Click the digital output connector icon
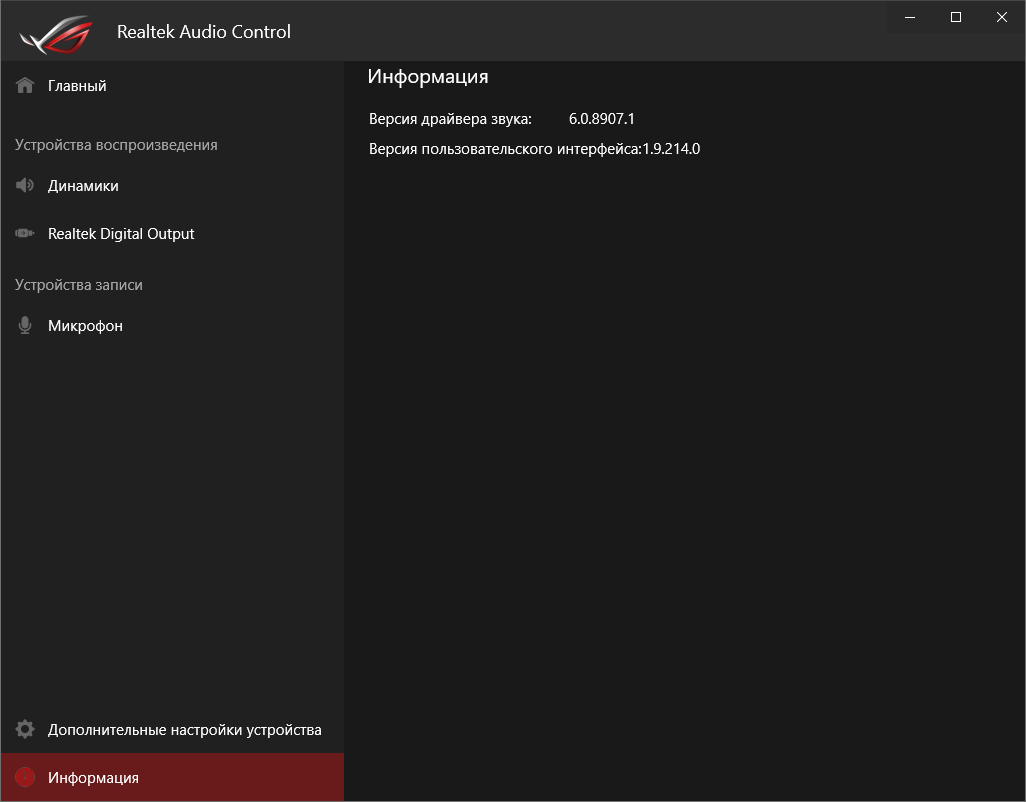Screen dimensions: 1026x802 click(x=25, y=234)
